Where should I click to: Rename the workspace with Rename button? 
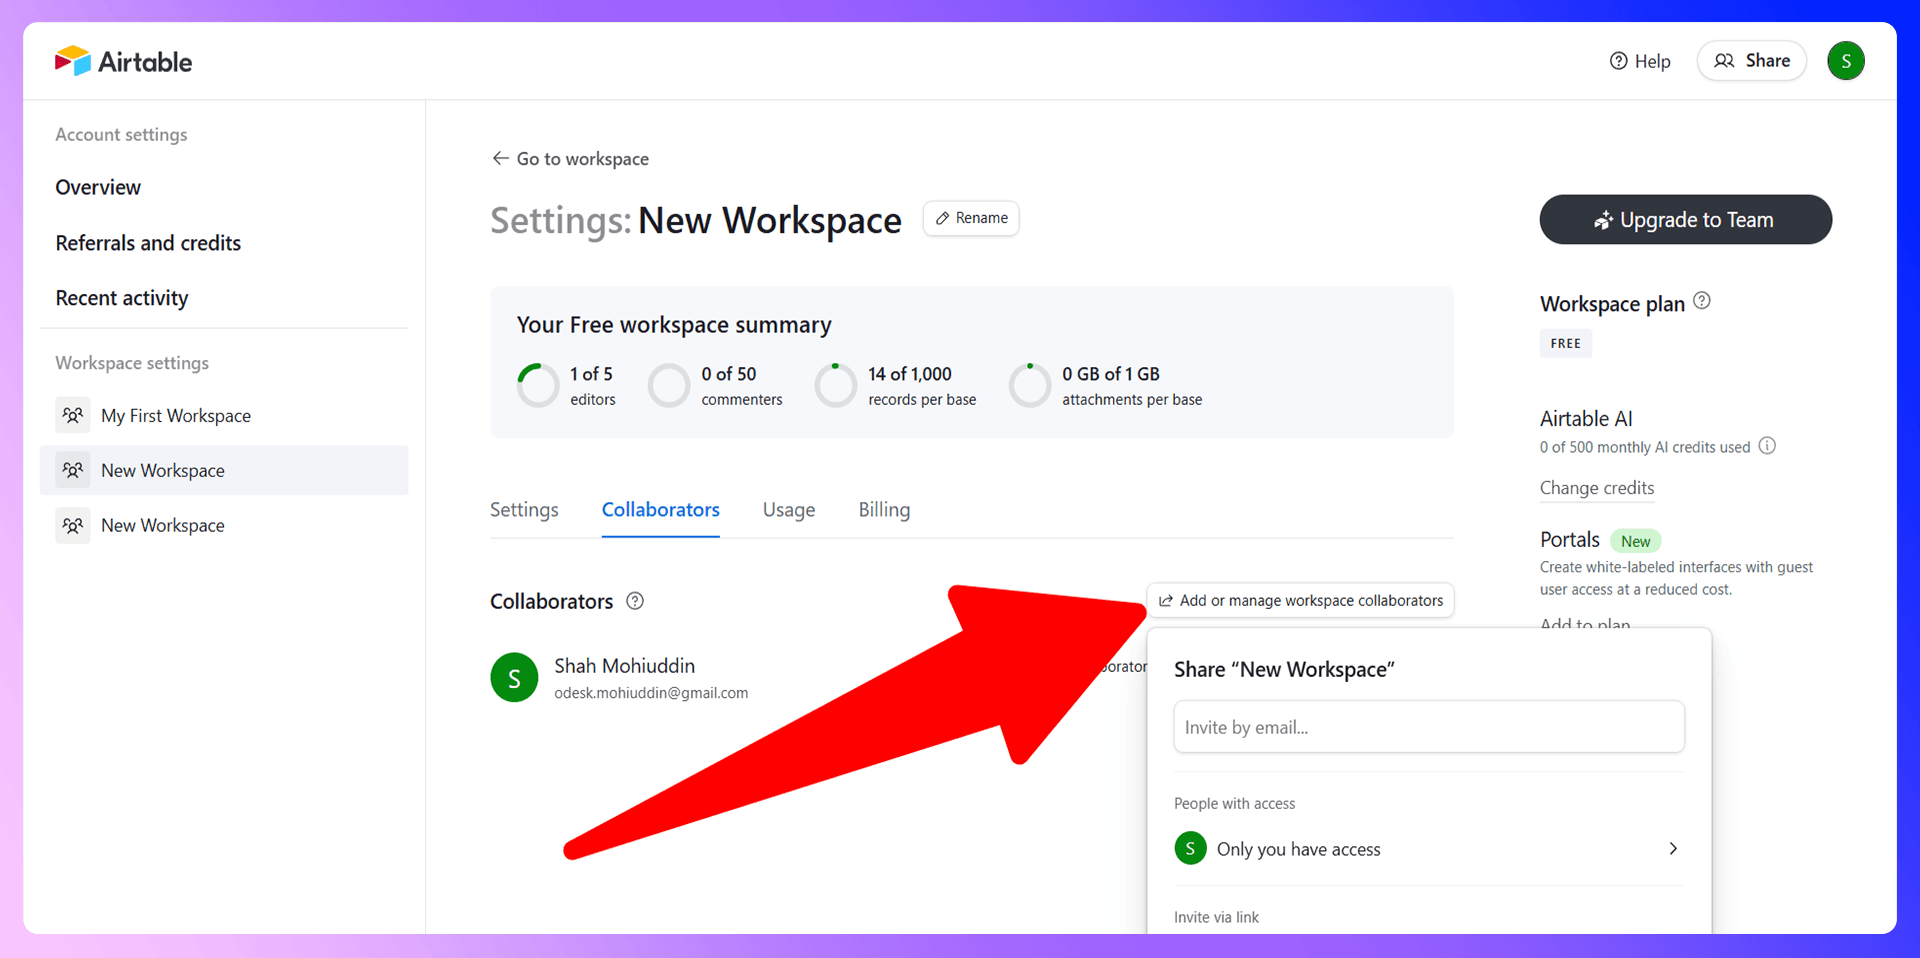(x=970, y=218)
